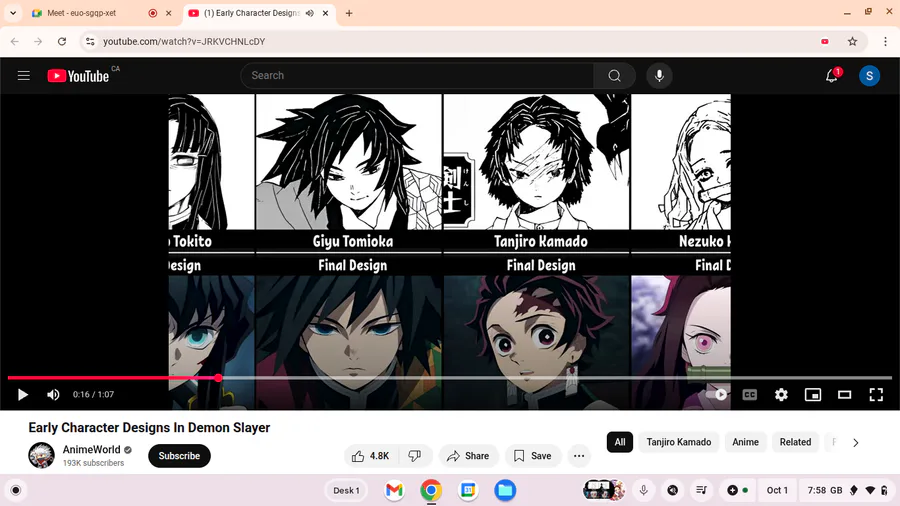Play the video

22,395
